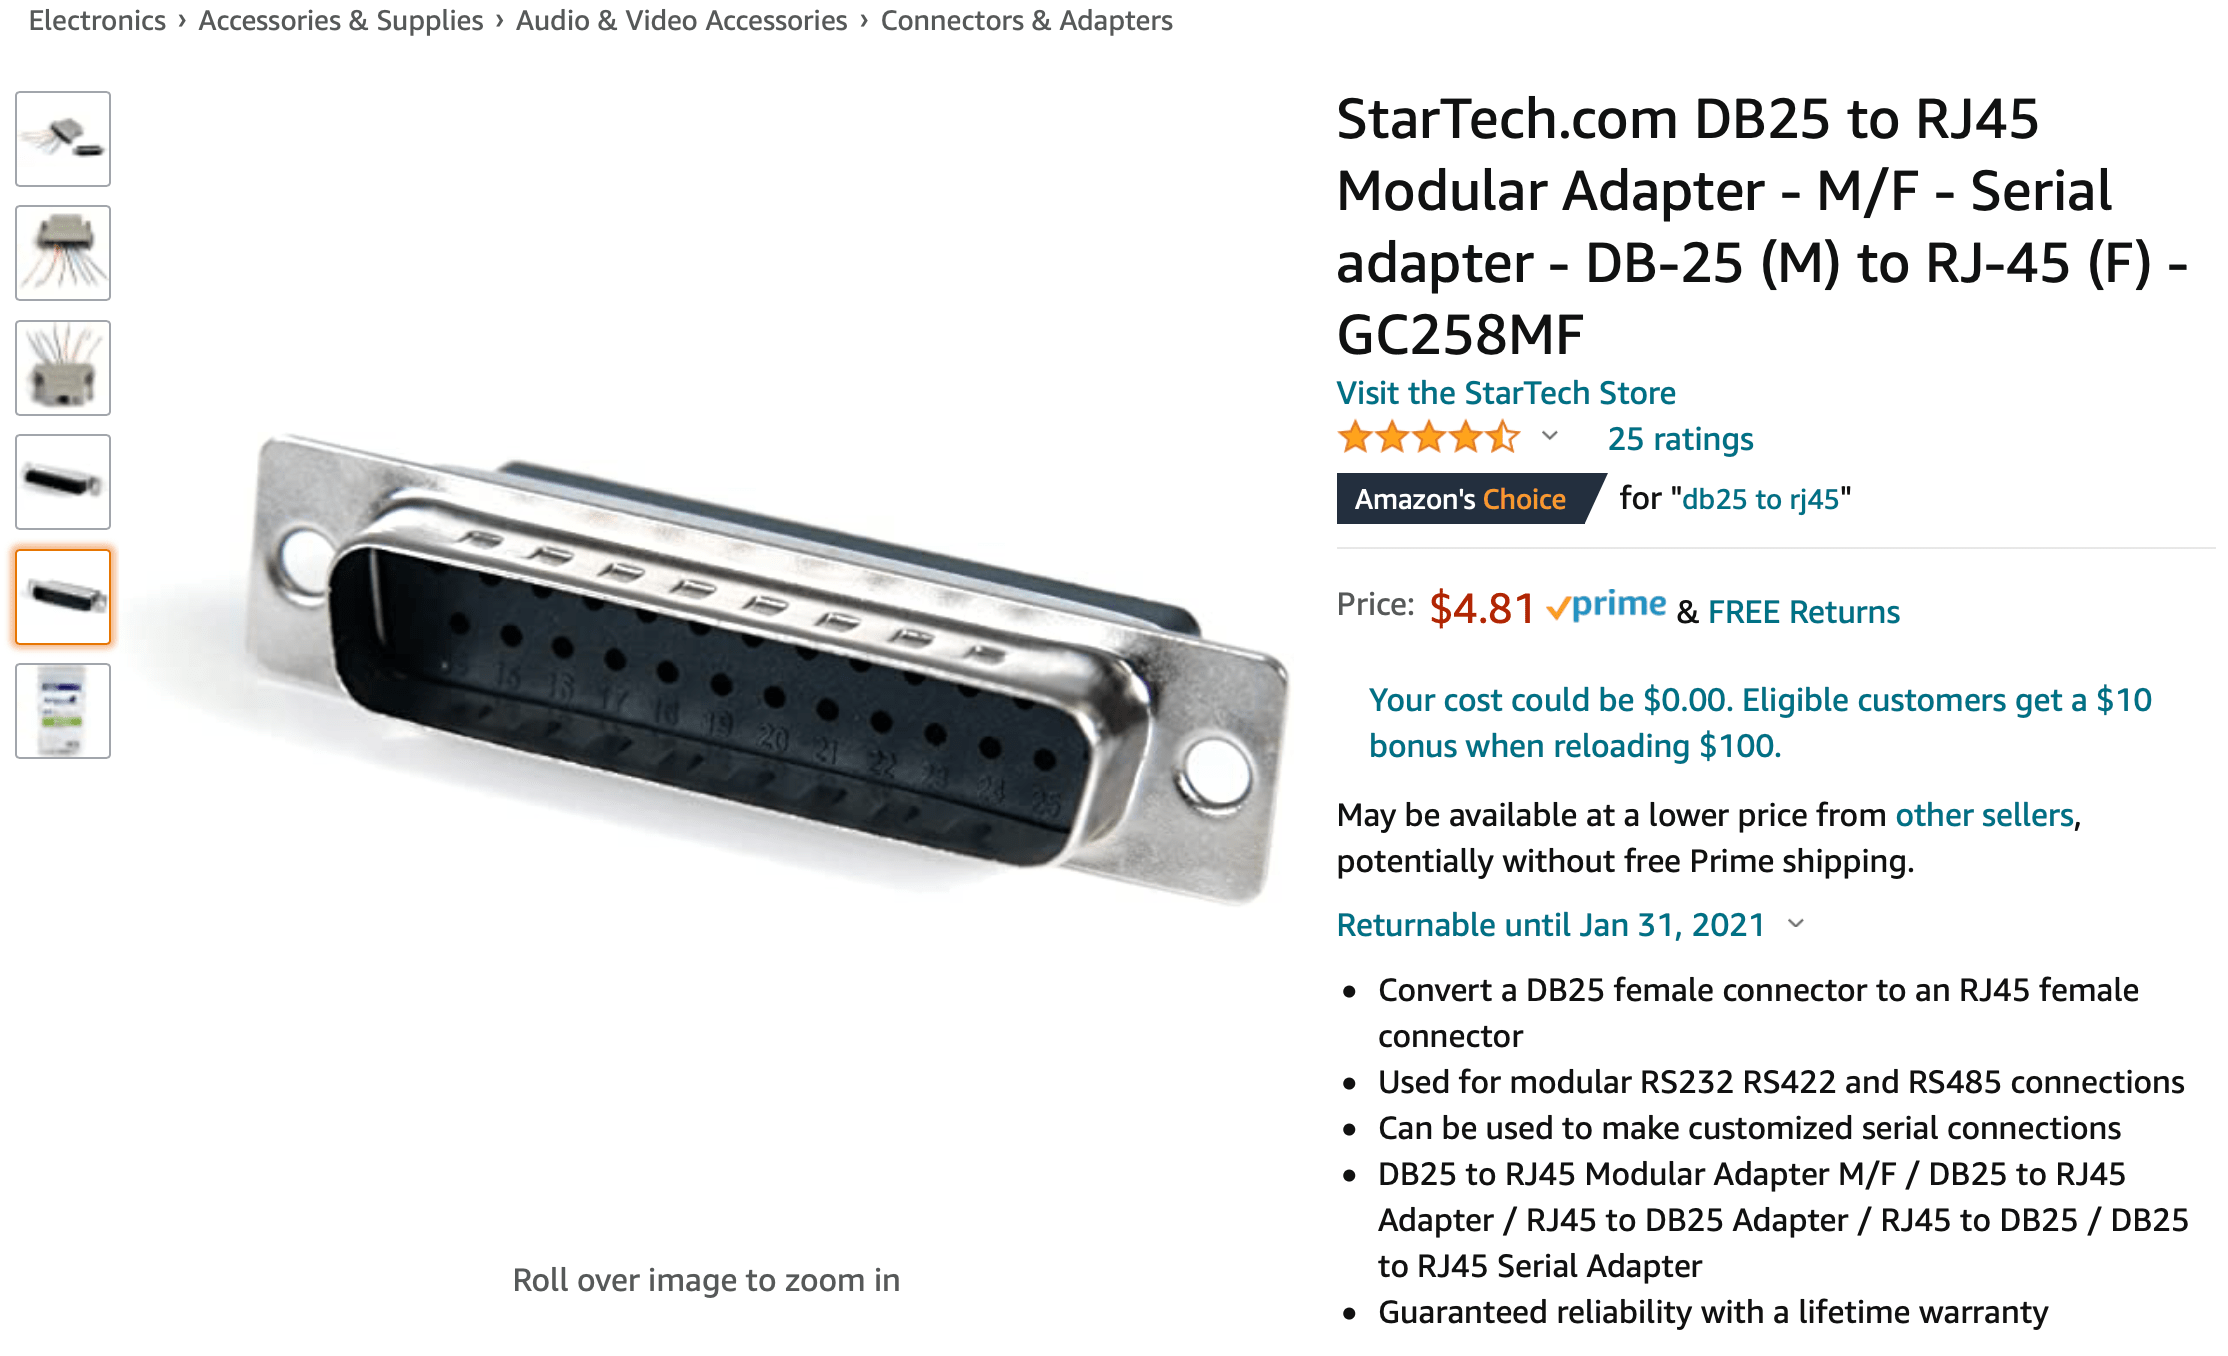
Task: Click the FREE Returns link
Action: click(x=1803, y=612)
